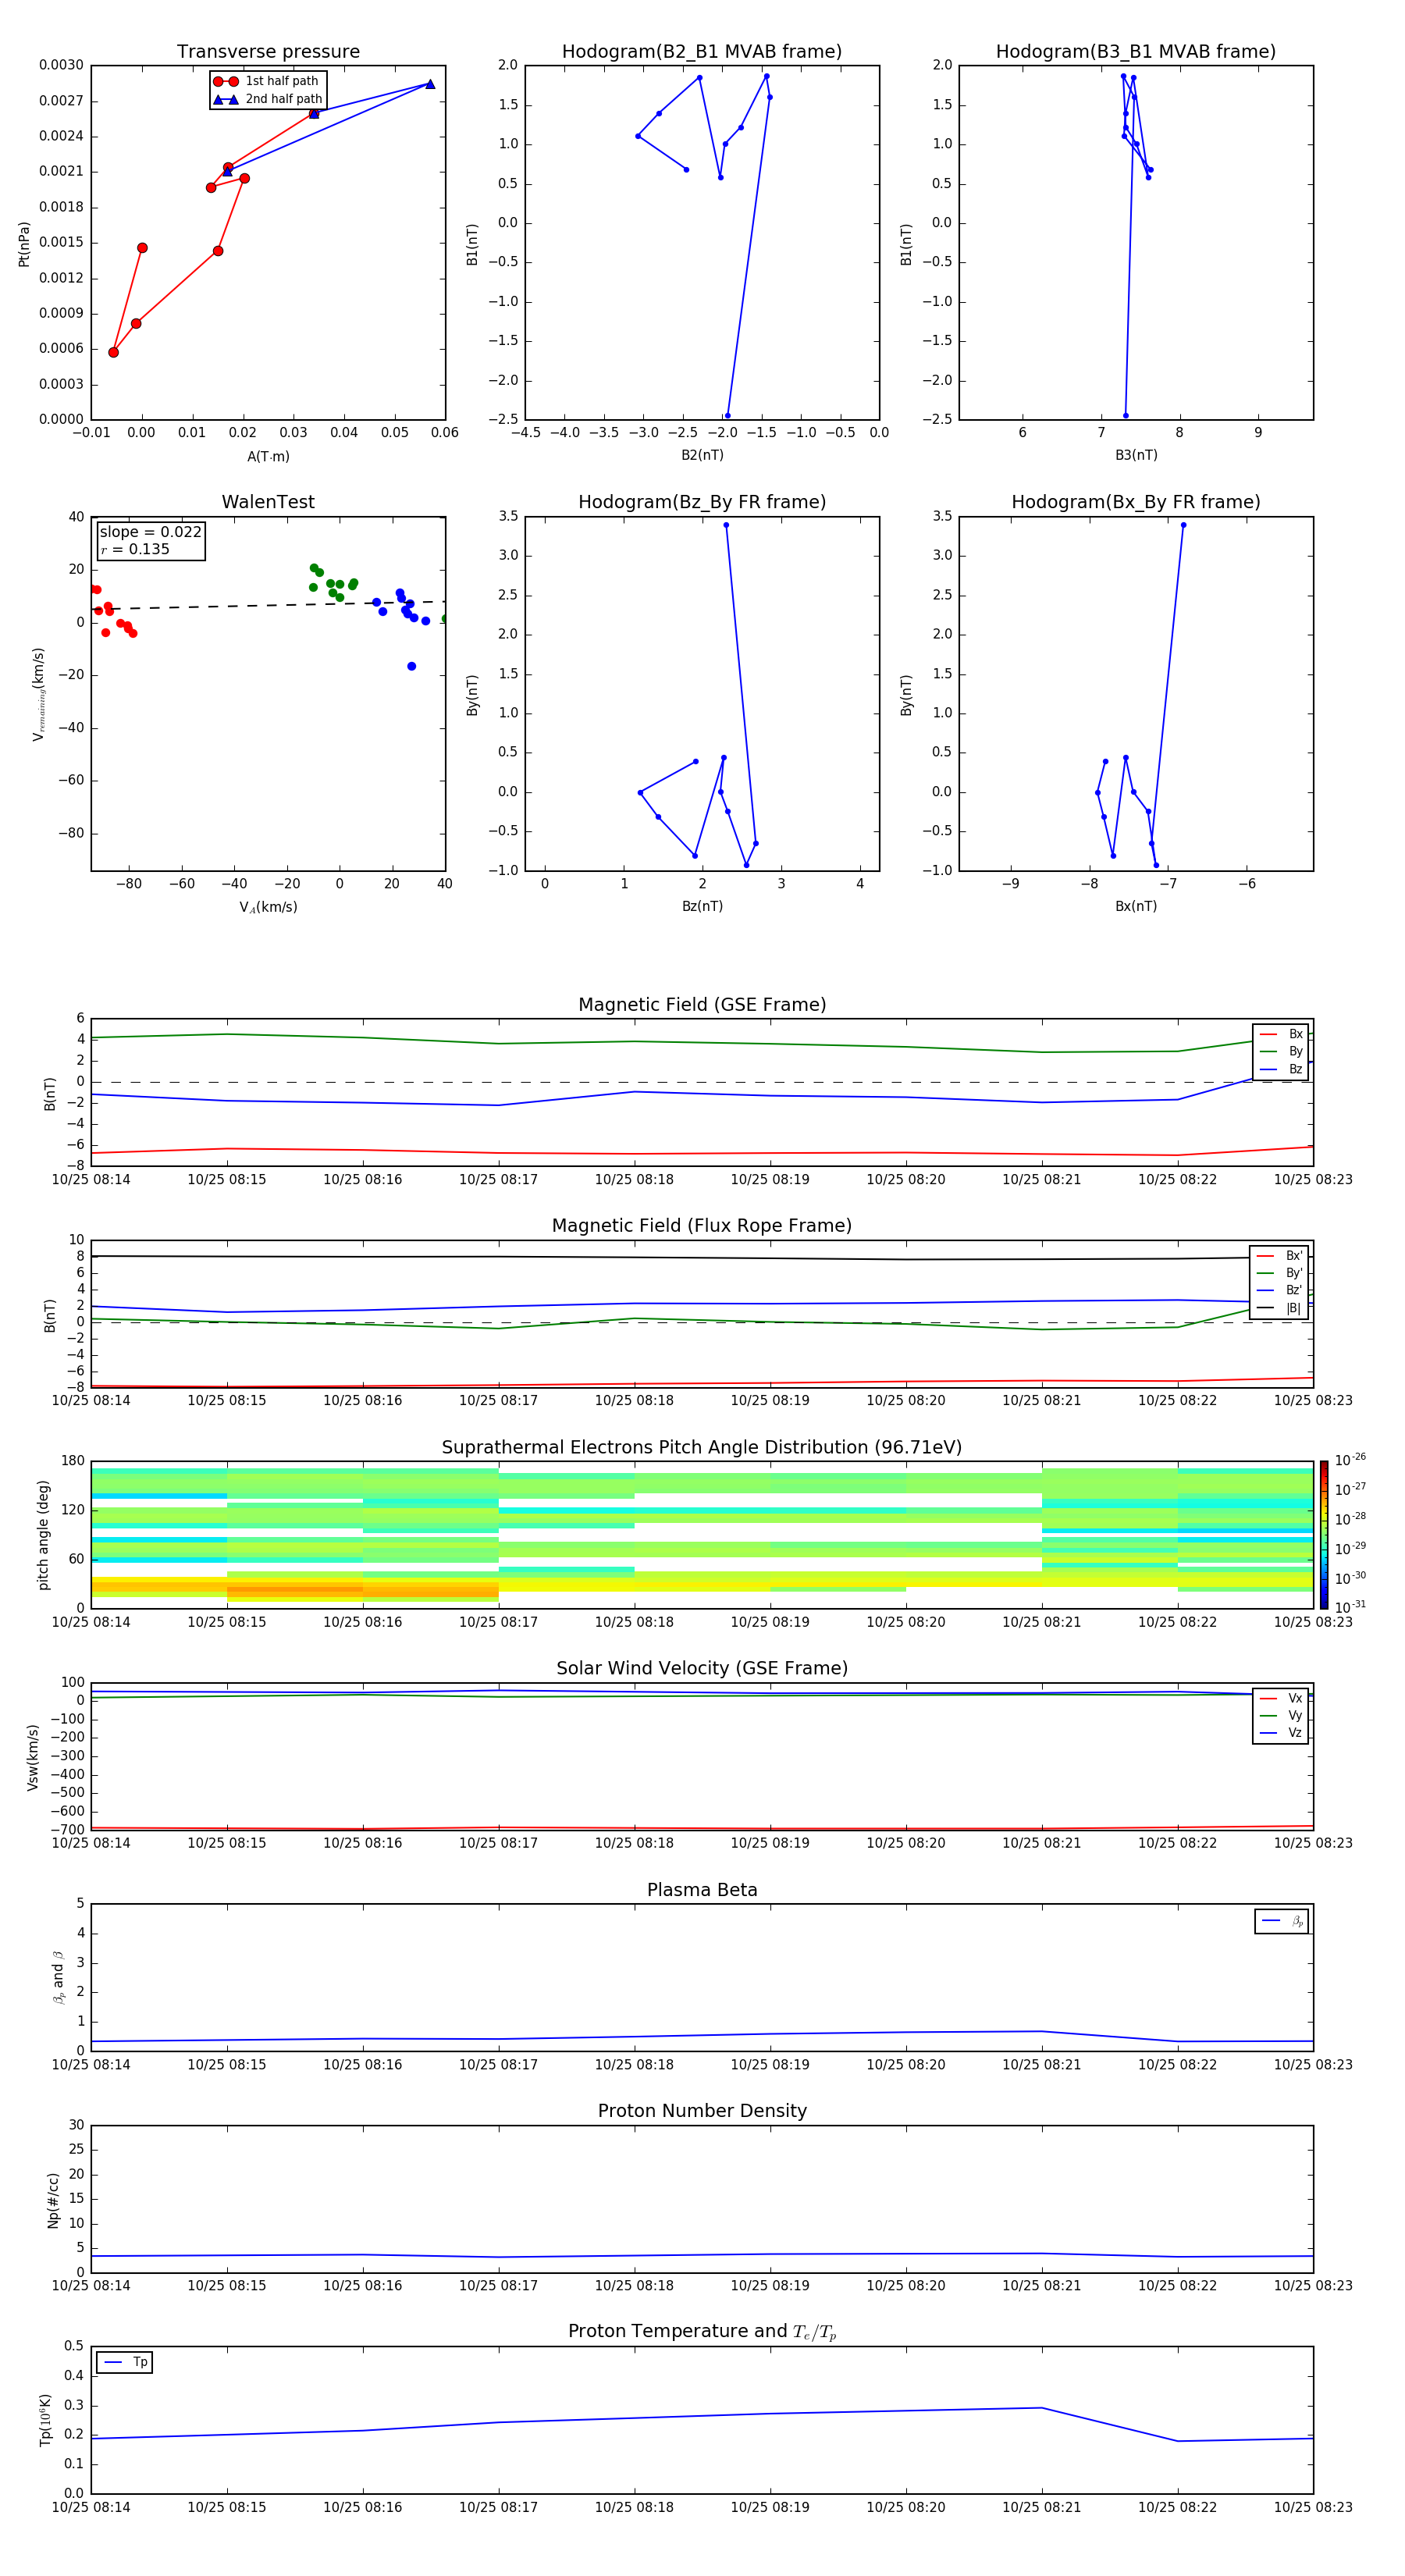The height and width of the screenshot is (2576, 1405).
Task: Click topmost blue triangle in Transverse pressure
Action: click(x=430, y=84)
